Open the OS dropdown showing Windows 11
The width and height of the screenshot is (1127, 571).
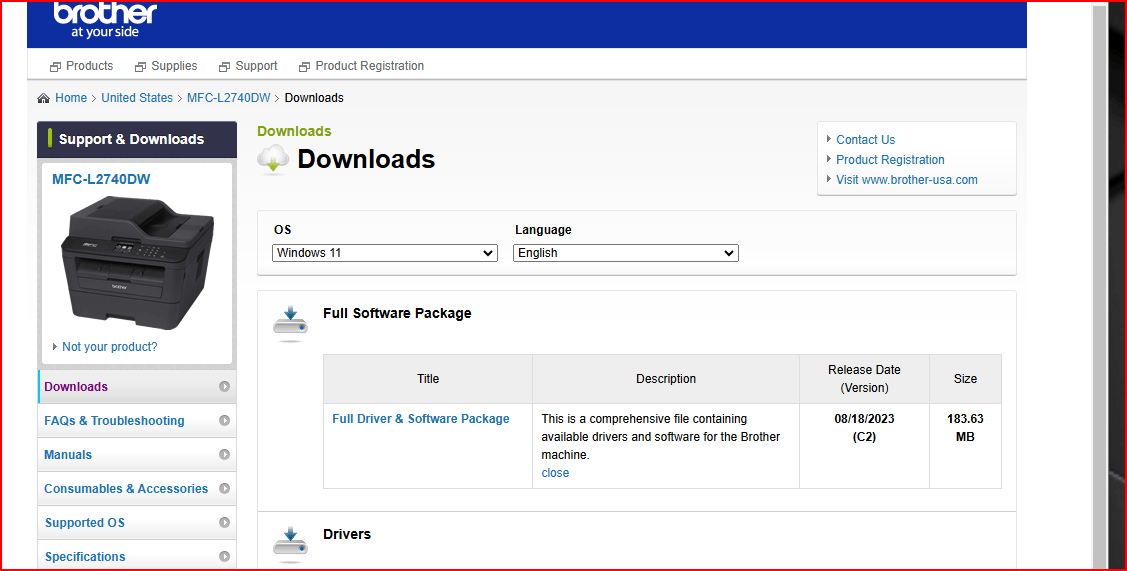pos(385,253)
